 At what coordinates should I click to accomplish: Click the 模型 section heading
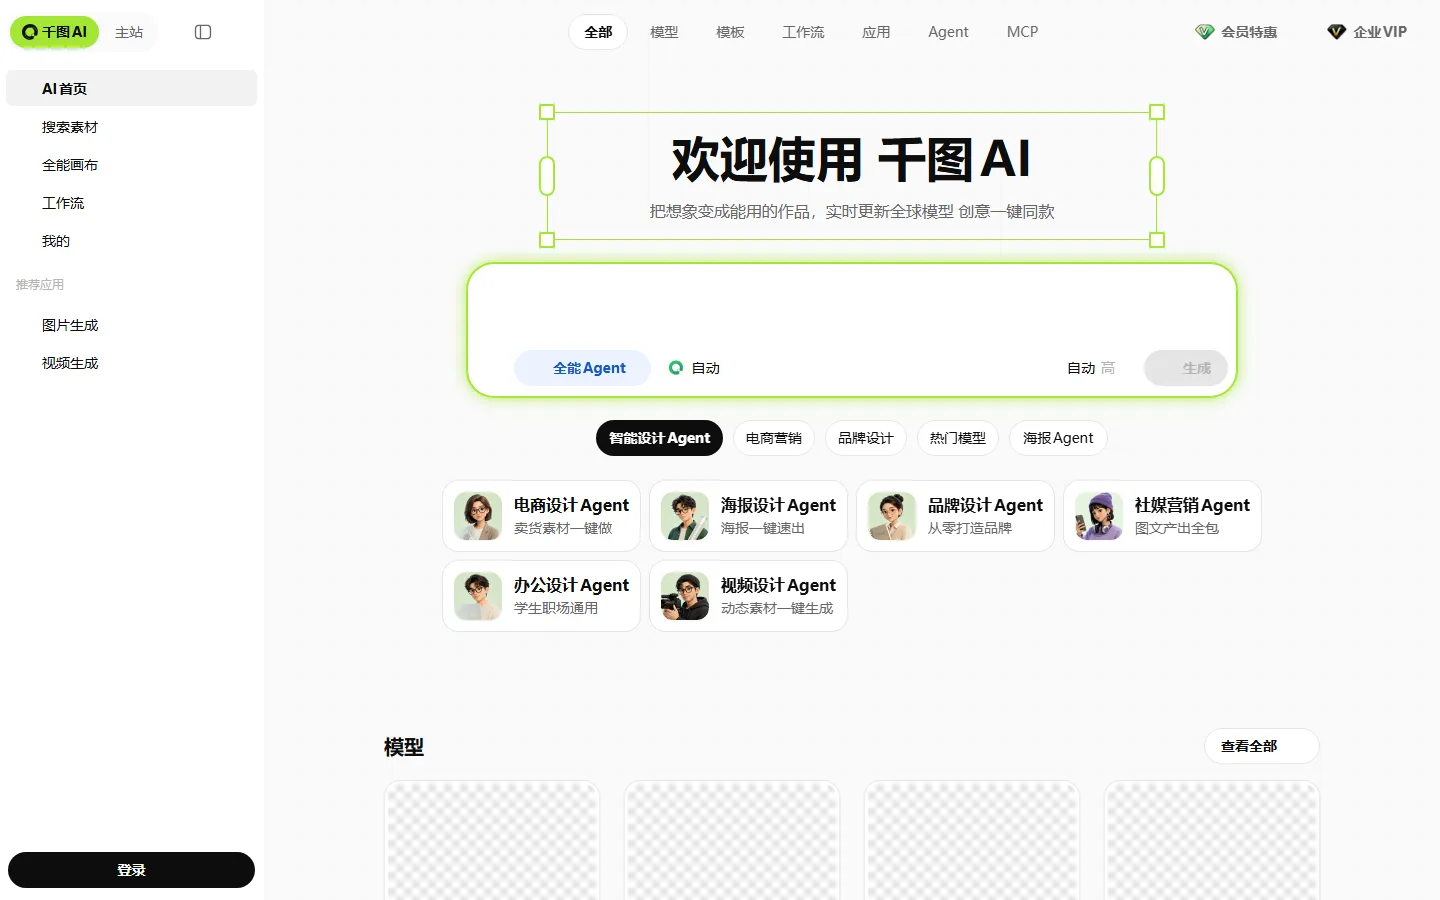tap(404, 747)
